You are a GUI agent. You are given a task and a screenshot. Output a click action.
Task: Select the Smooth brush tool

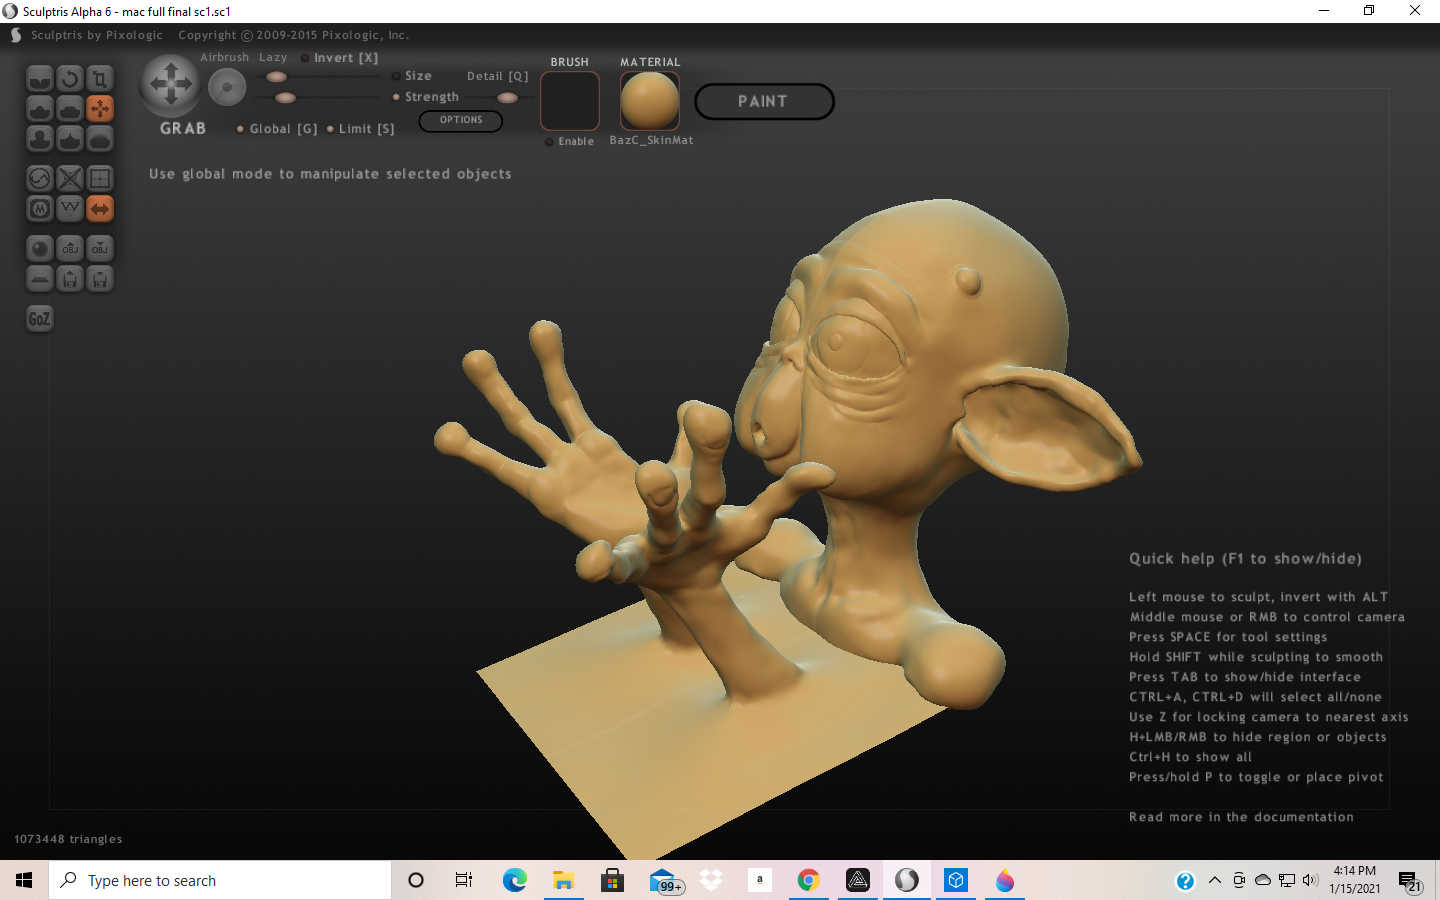pyautogui.click(x=100, y=139)
